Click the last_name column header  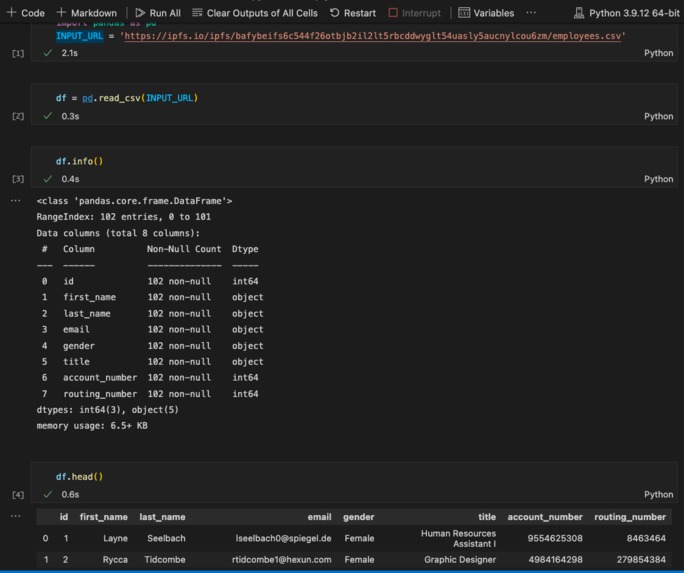click(162, 517)
